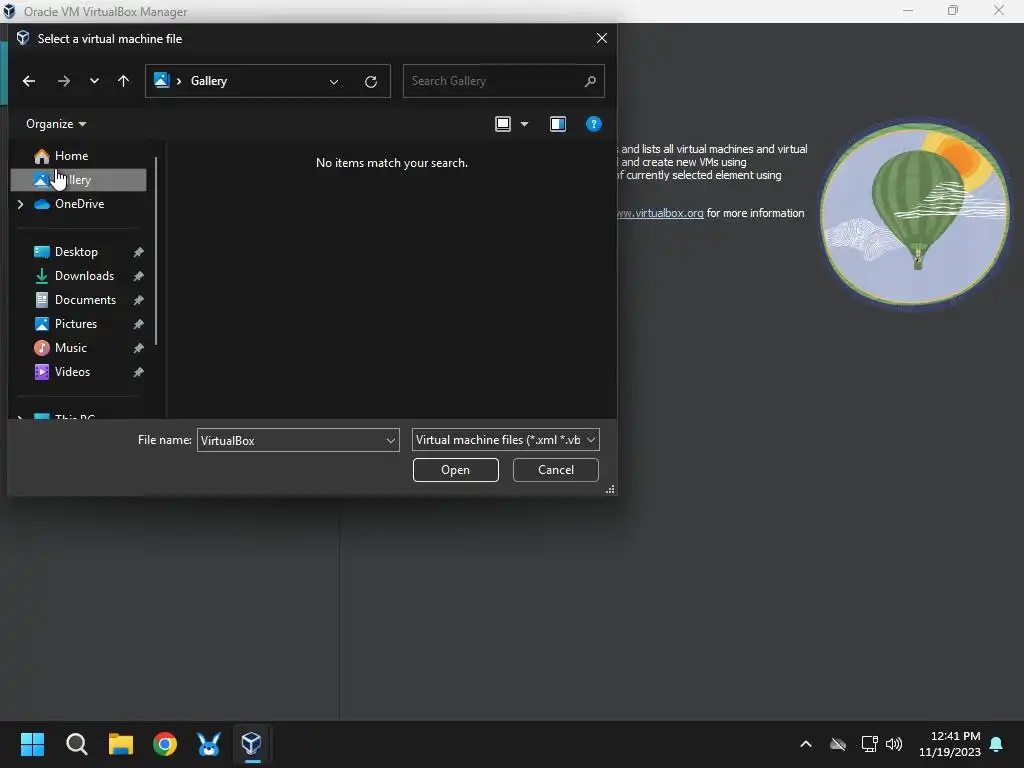Image resolution: width=1024 pixels, height=768 pixels.
Task: Open the Windows Start menu
Action: (32, 744)
